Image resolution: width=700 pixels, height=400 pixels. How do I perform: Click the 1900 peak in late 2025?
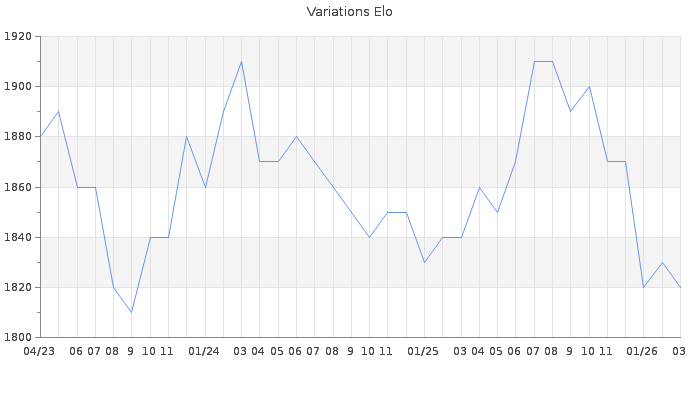589,87
